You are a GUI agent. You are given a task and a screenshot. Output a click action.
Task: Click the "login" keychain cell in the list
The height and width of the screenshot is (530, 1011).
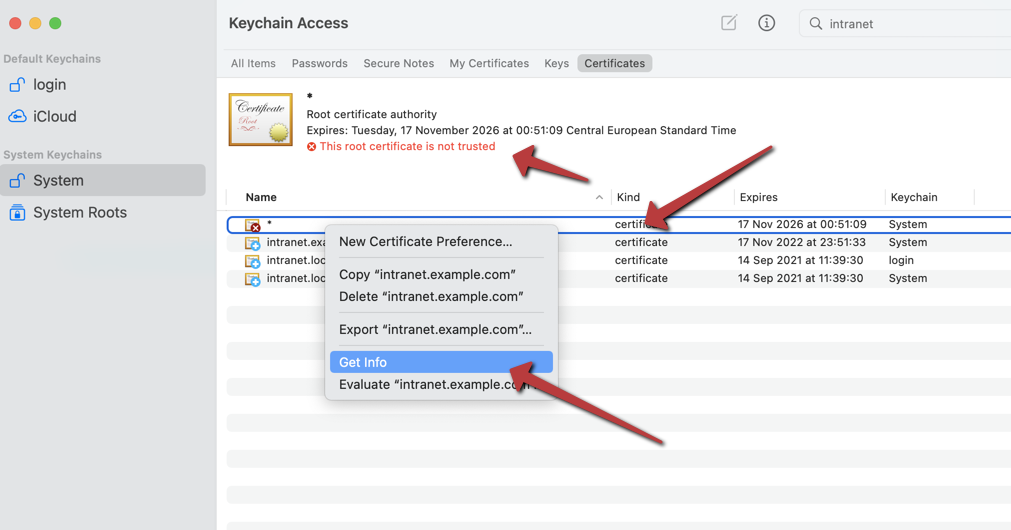point(901,260)
